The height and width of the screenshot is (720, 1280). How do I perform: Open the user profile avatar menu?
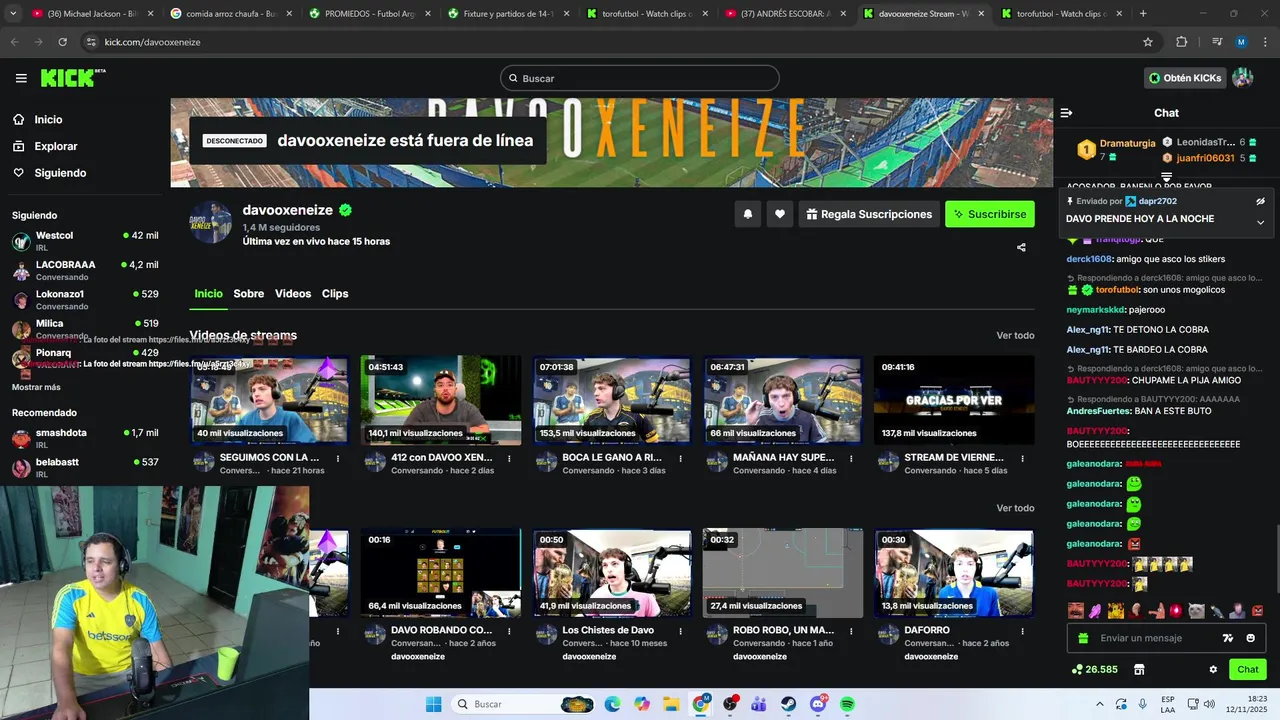click(x=1243, y=78)
